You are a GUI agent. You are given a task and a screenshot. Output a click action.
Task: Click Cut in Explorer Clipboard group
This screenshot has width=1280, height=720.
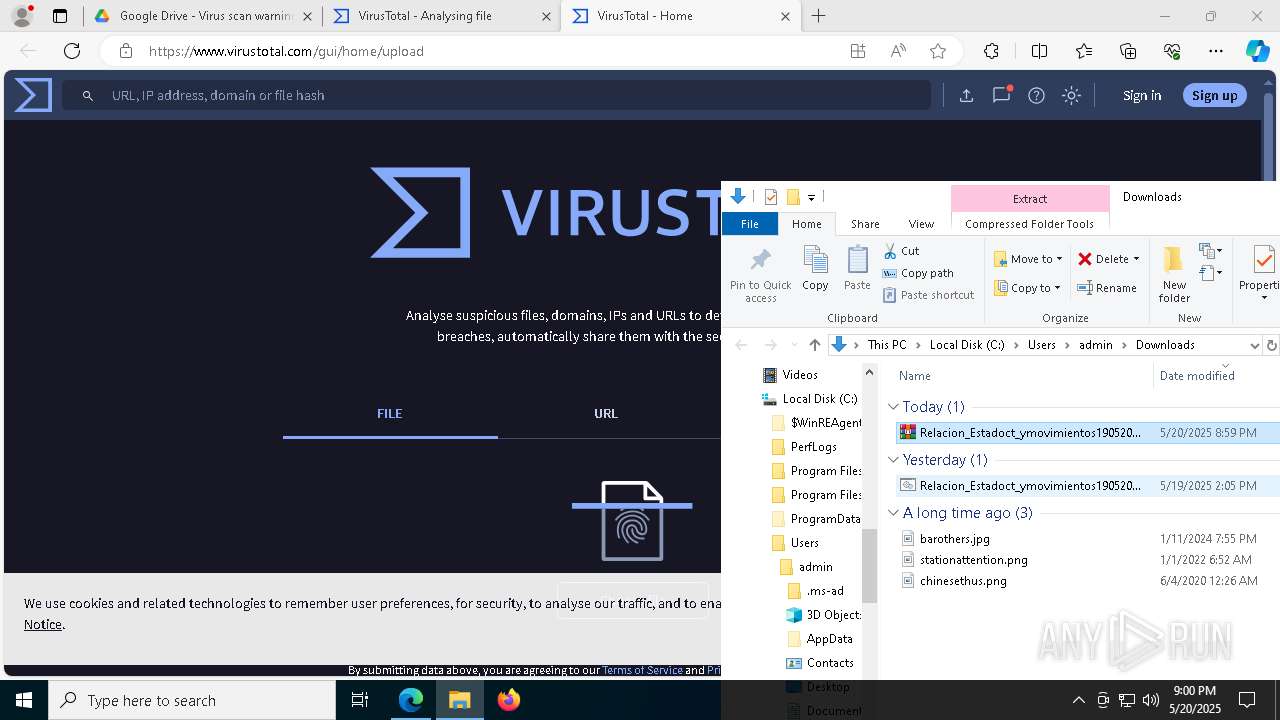(901, 251)
